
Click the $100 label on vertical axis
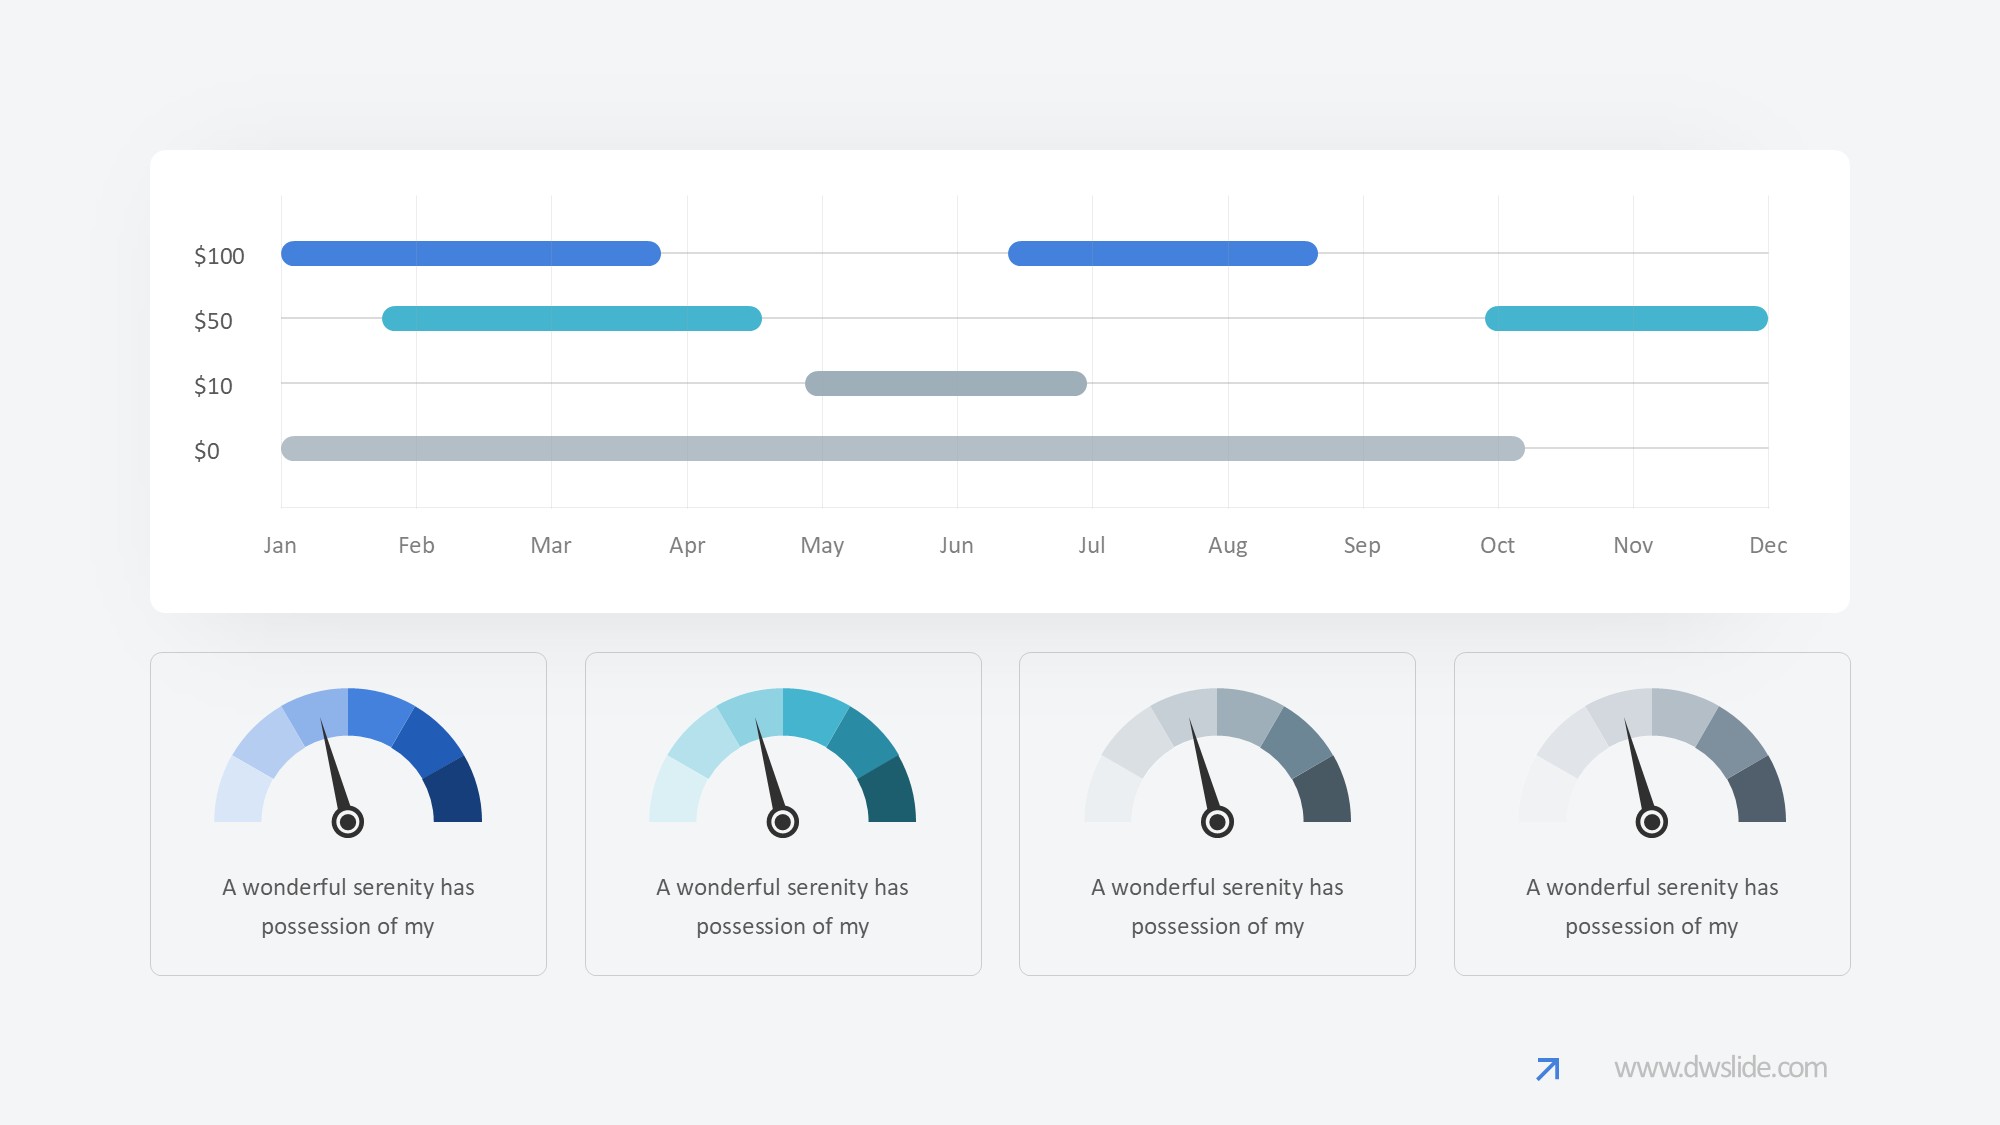point(219,256)
